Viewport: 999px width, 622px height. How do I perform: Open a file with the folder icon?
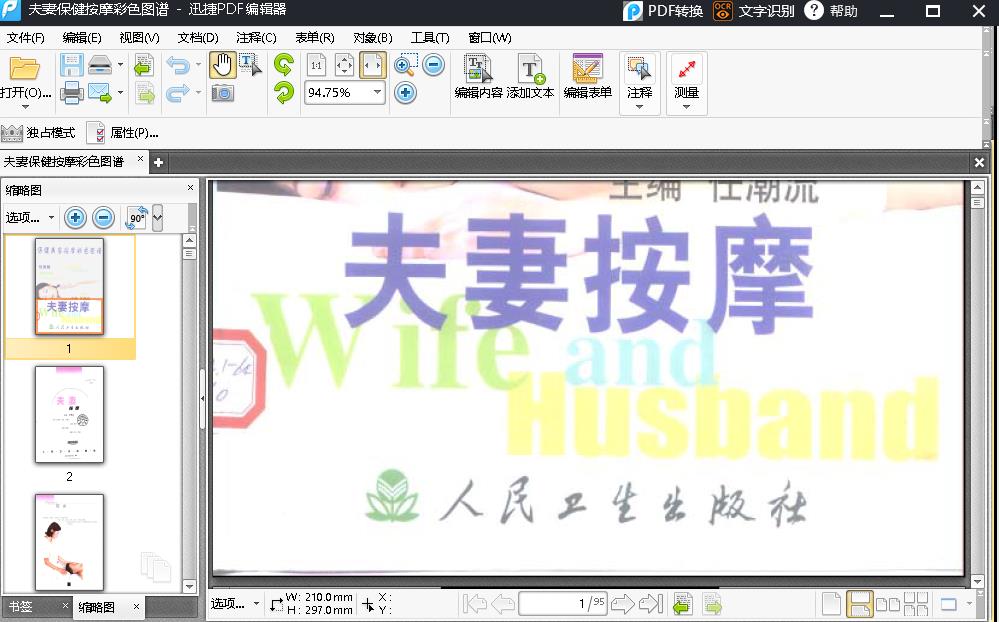click(x=25, y=68)
